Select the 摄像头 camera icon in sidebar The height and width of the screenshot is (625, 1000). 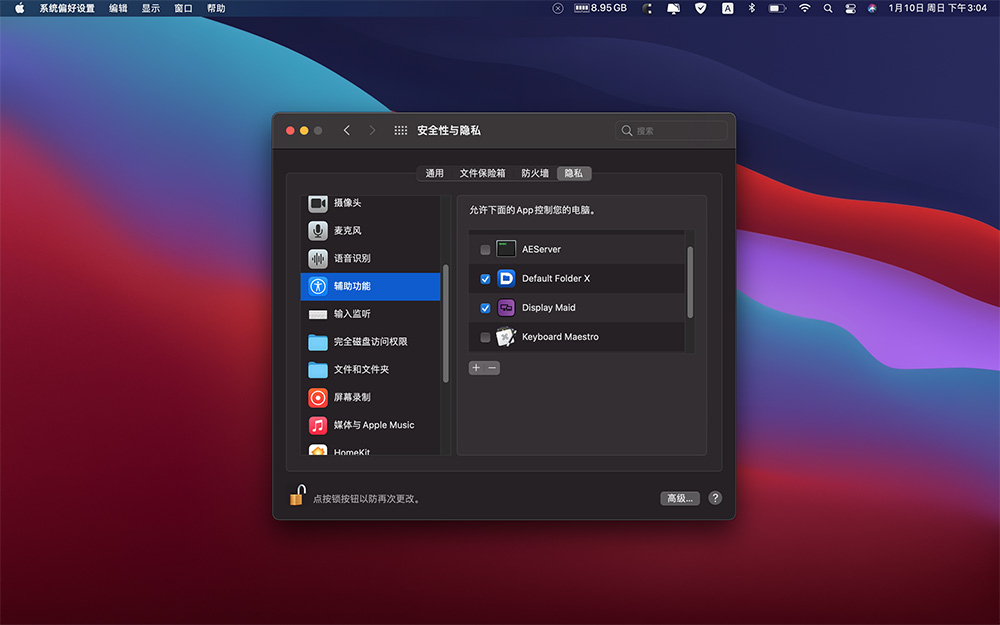tap(318, 203)
